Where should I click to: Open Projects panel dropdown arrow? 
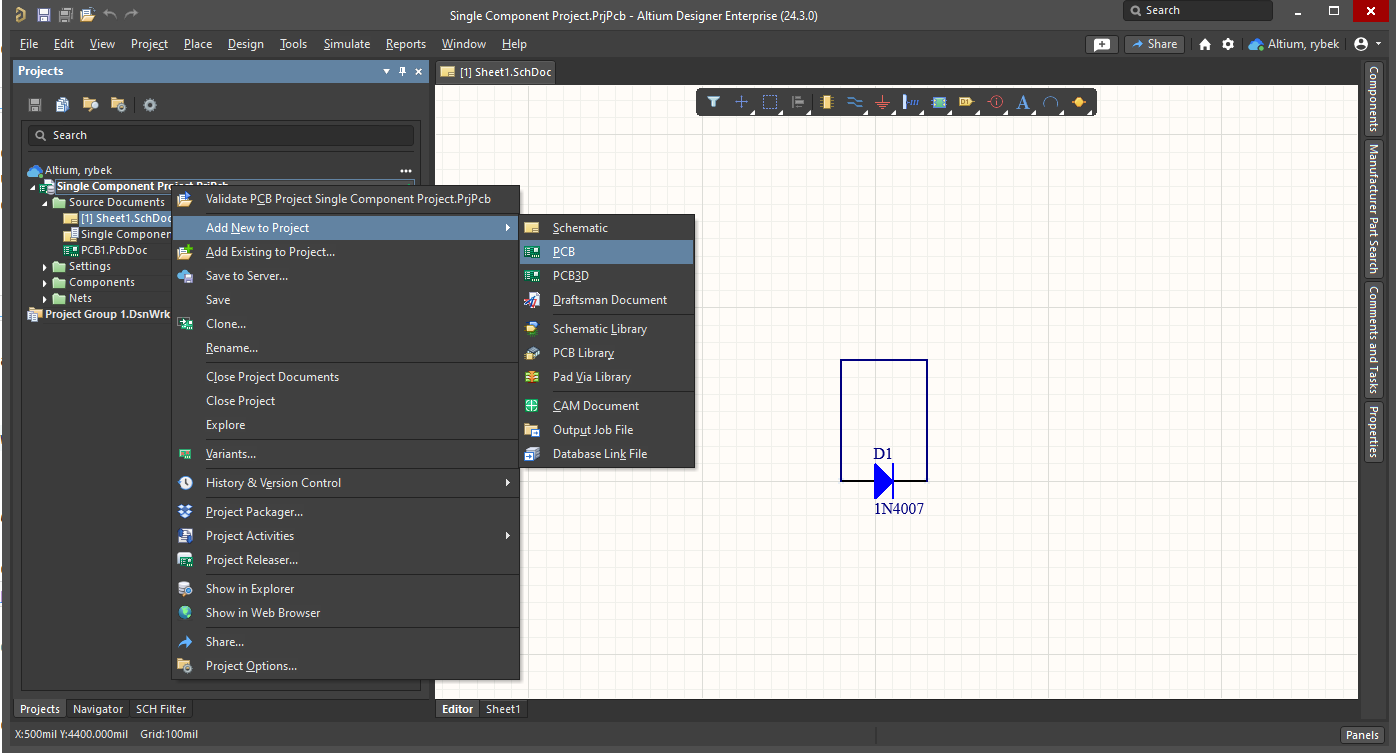click(387, 71)
